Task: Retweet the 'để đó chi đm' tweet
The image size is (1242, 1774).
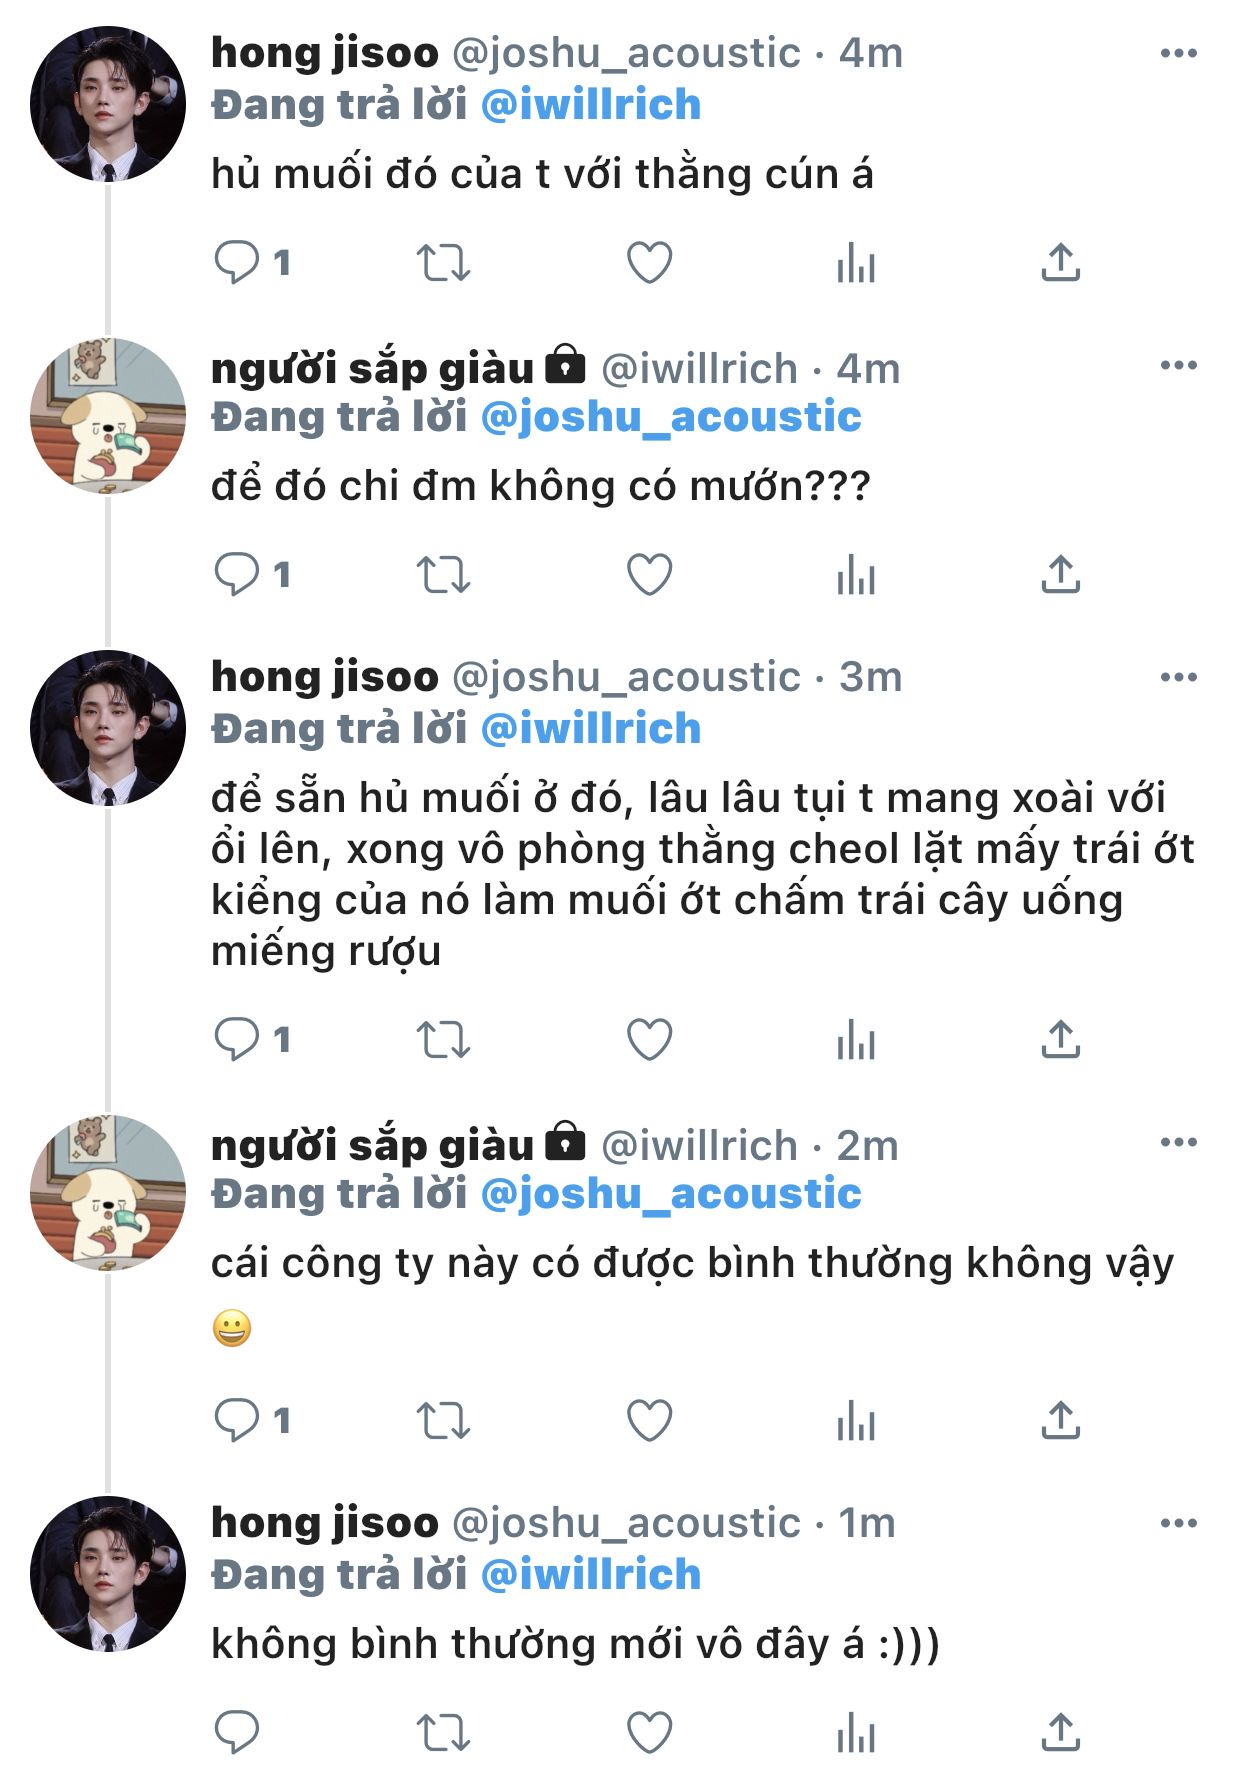Action: [x=443, y=575]
